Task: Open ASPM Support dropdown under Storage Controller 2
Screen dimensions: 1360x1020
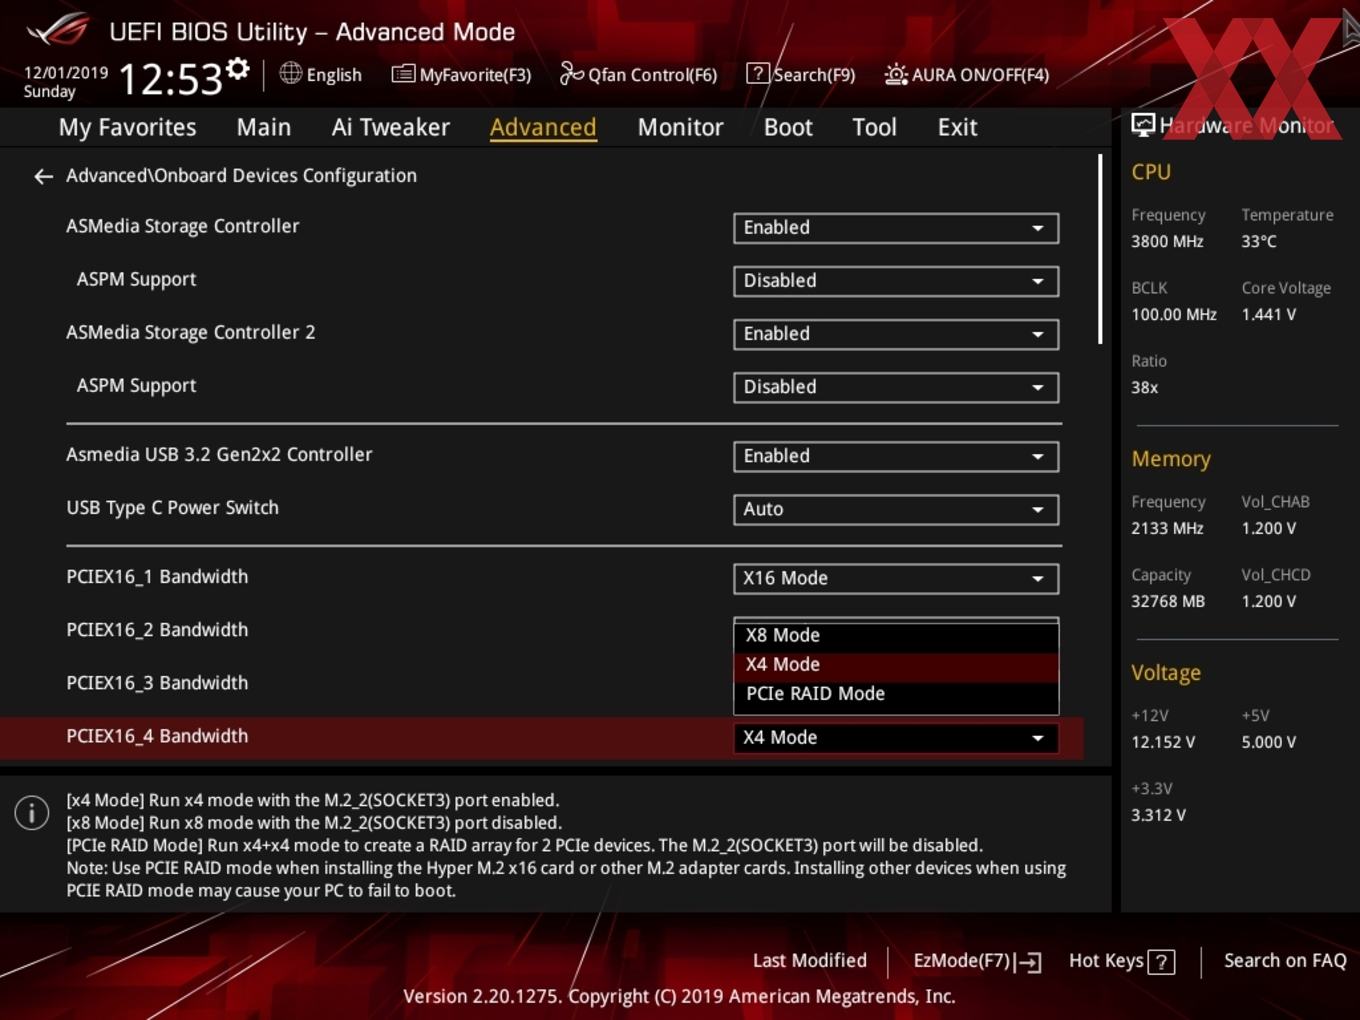Action: (x=896, y=387)
